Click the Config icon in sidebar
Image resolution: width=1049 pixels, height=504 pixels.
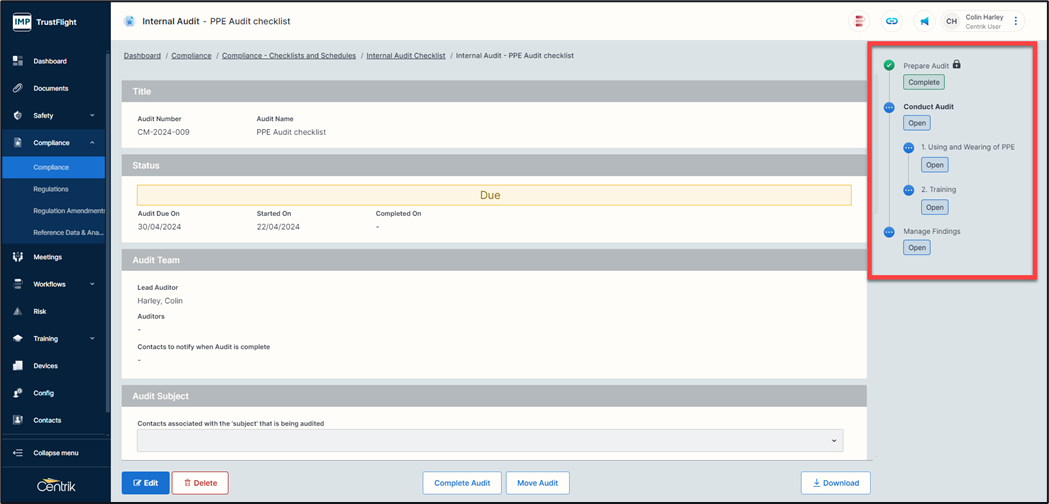pyautogui.click(x=18, y=393)
